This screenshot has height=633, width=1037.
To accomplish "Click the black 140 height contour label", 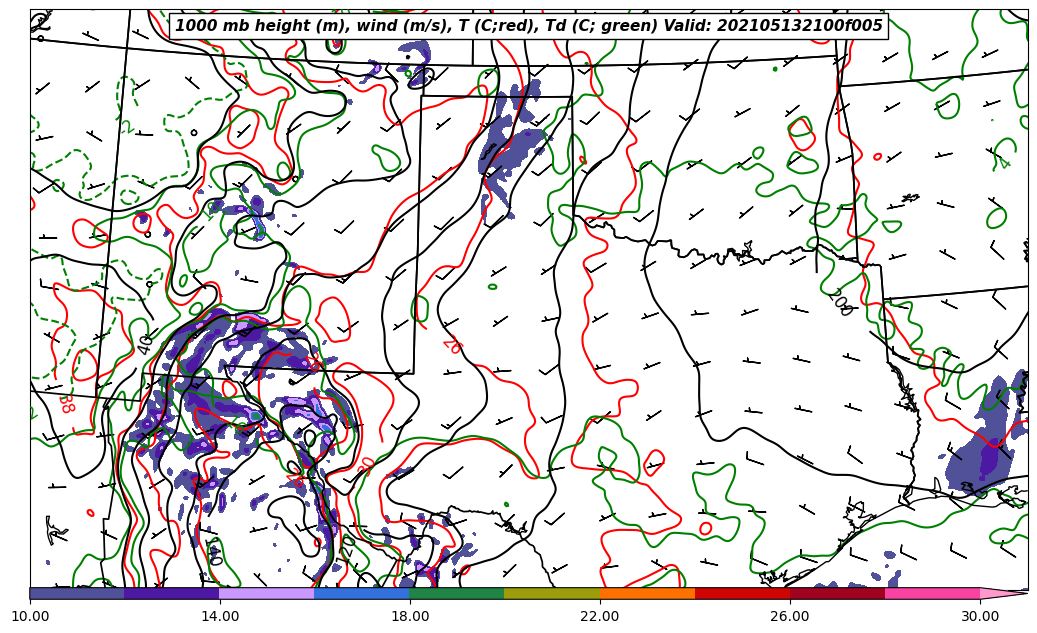I will click(x=215, y=552).
